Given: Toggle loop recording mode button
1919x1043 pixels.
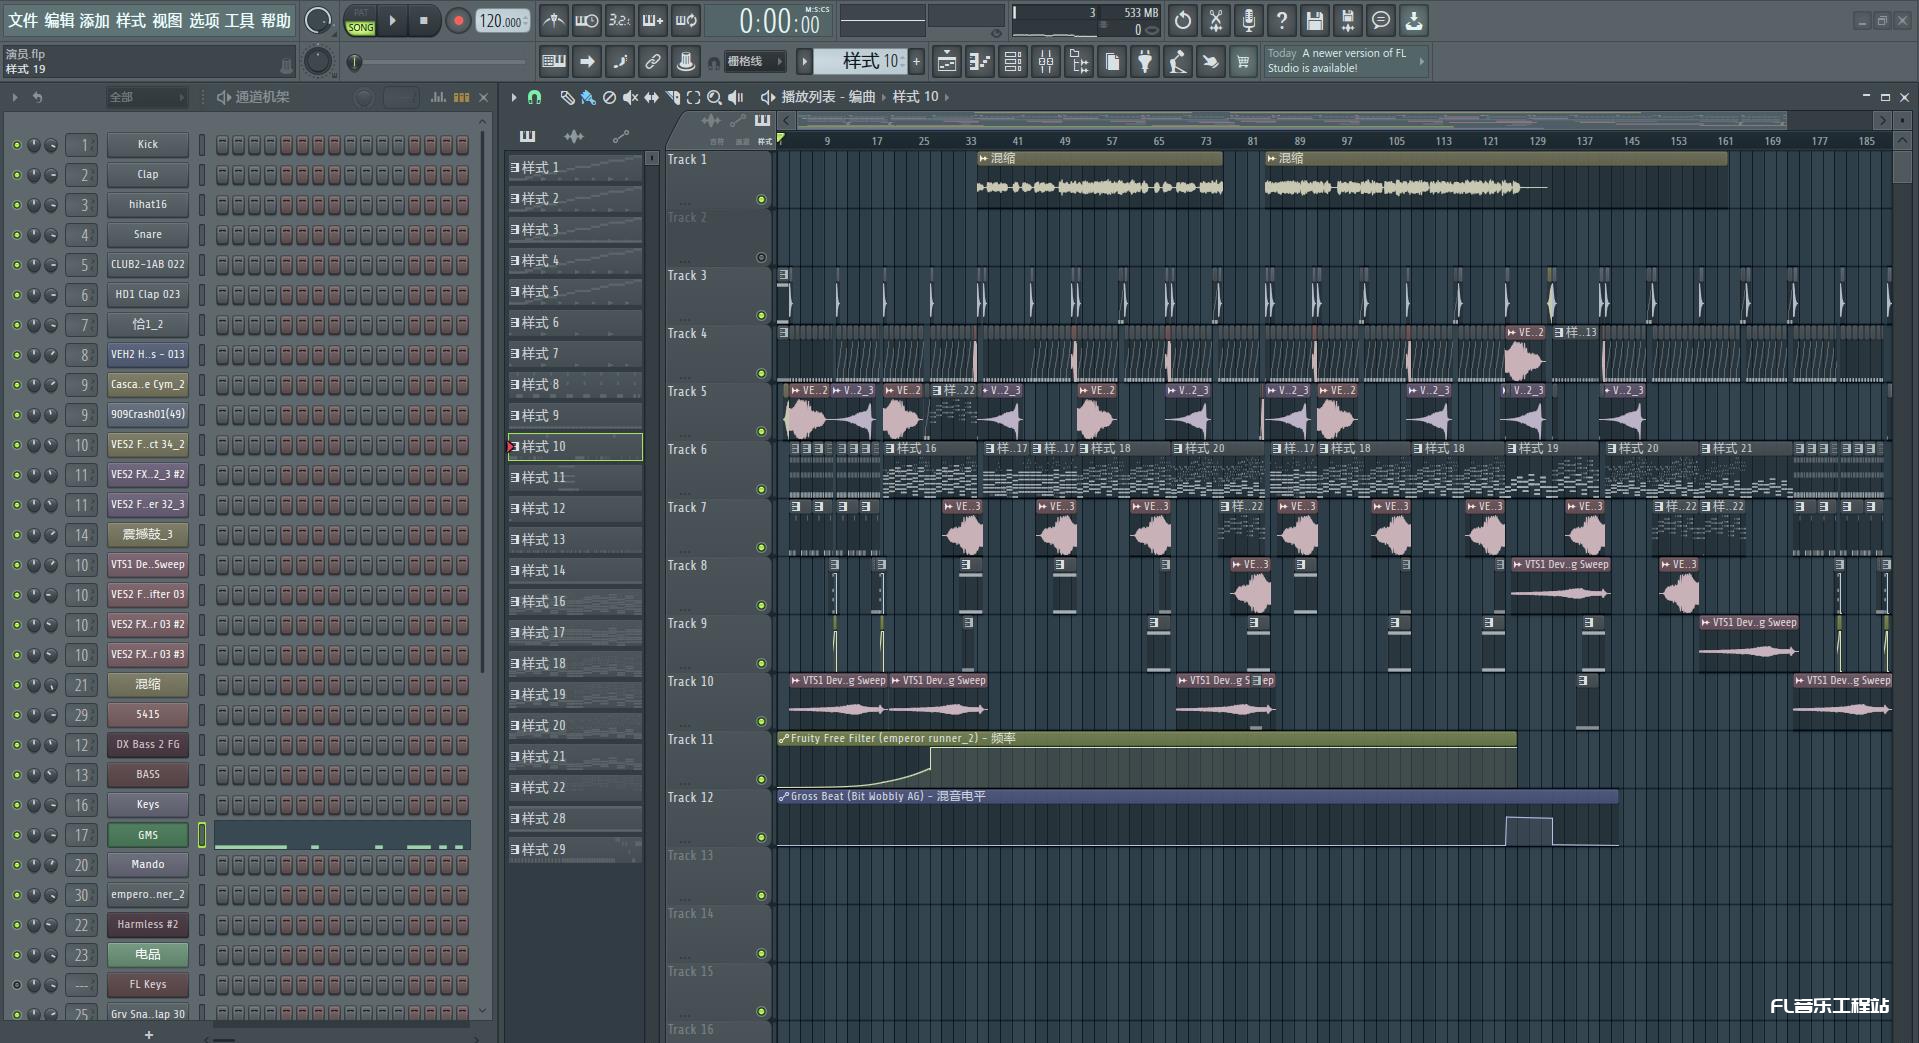Looking at the screenshot, I should point(685,20).
